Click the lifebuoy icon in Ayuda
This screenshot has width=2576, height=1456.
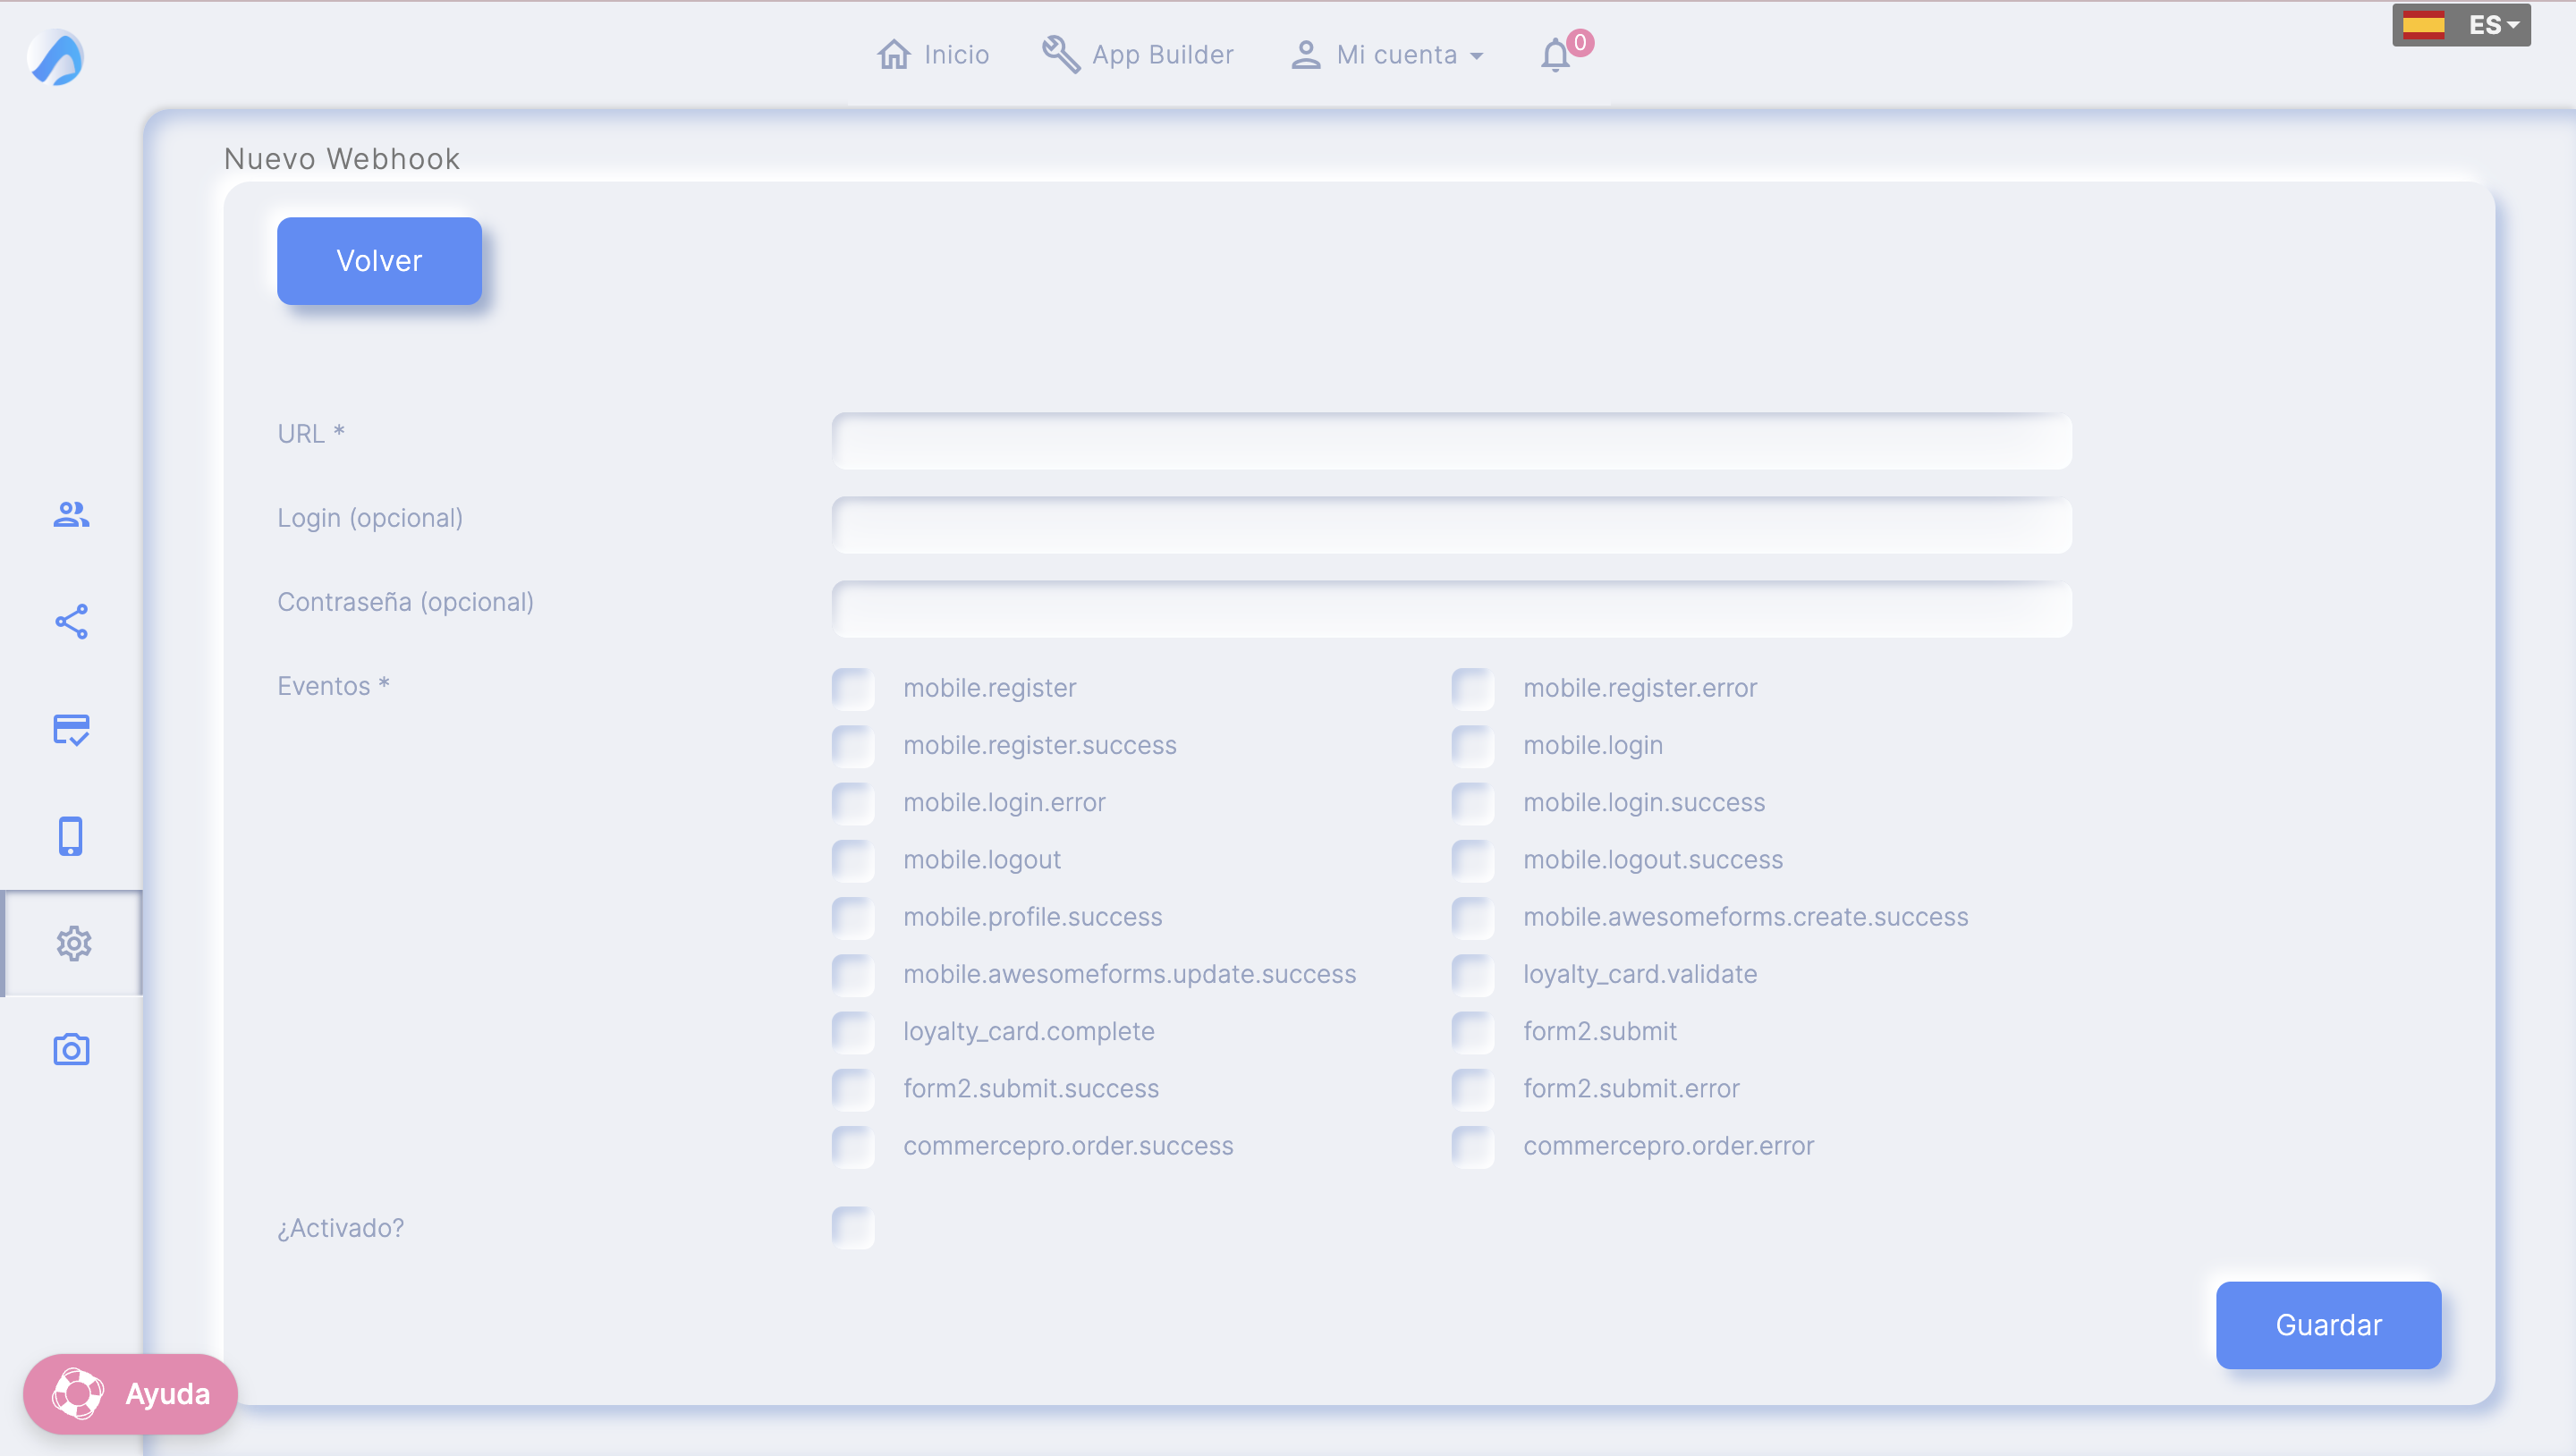pos(77,1393)
